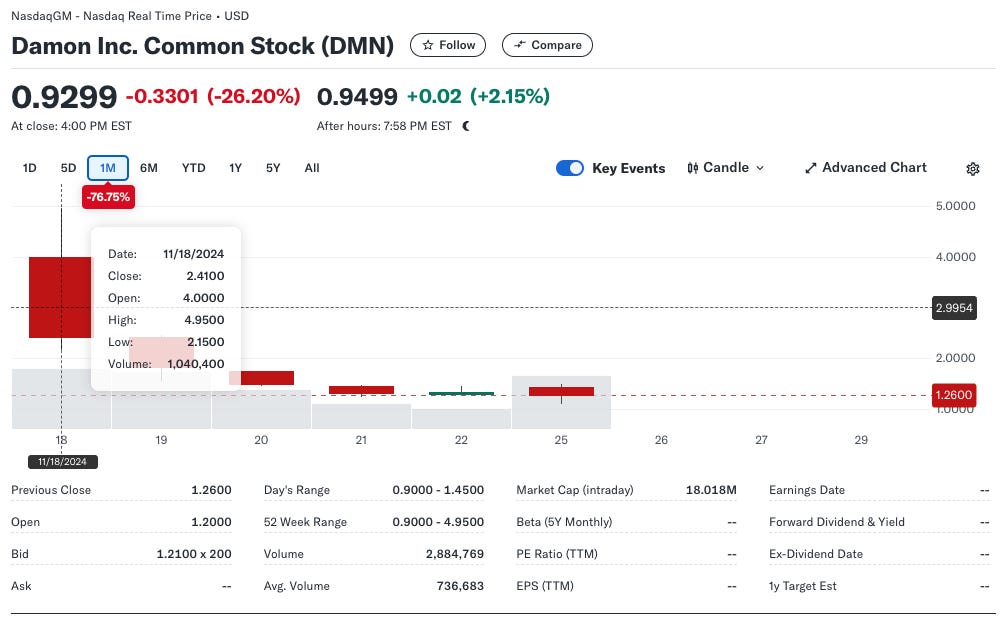Click the November 20 red candle
This screenshot has height=624, width=1001.
click(261, 378)
